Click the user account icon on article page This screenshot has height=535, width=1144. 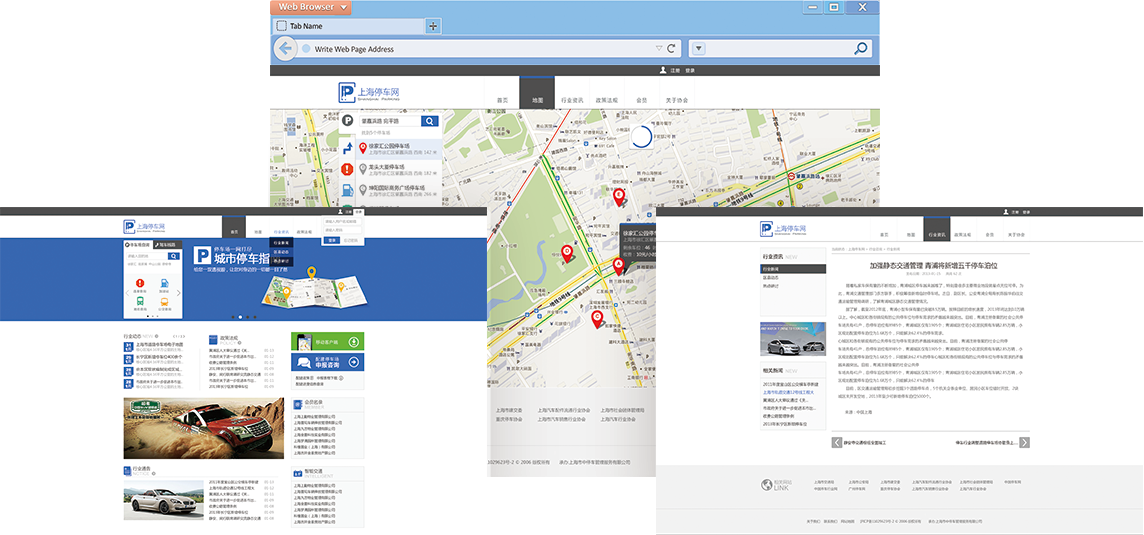coord(1005,212)
